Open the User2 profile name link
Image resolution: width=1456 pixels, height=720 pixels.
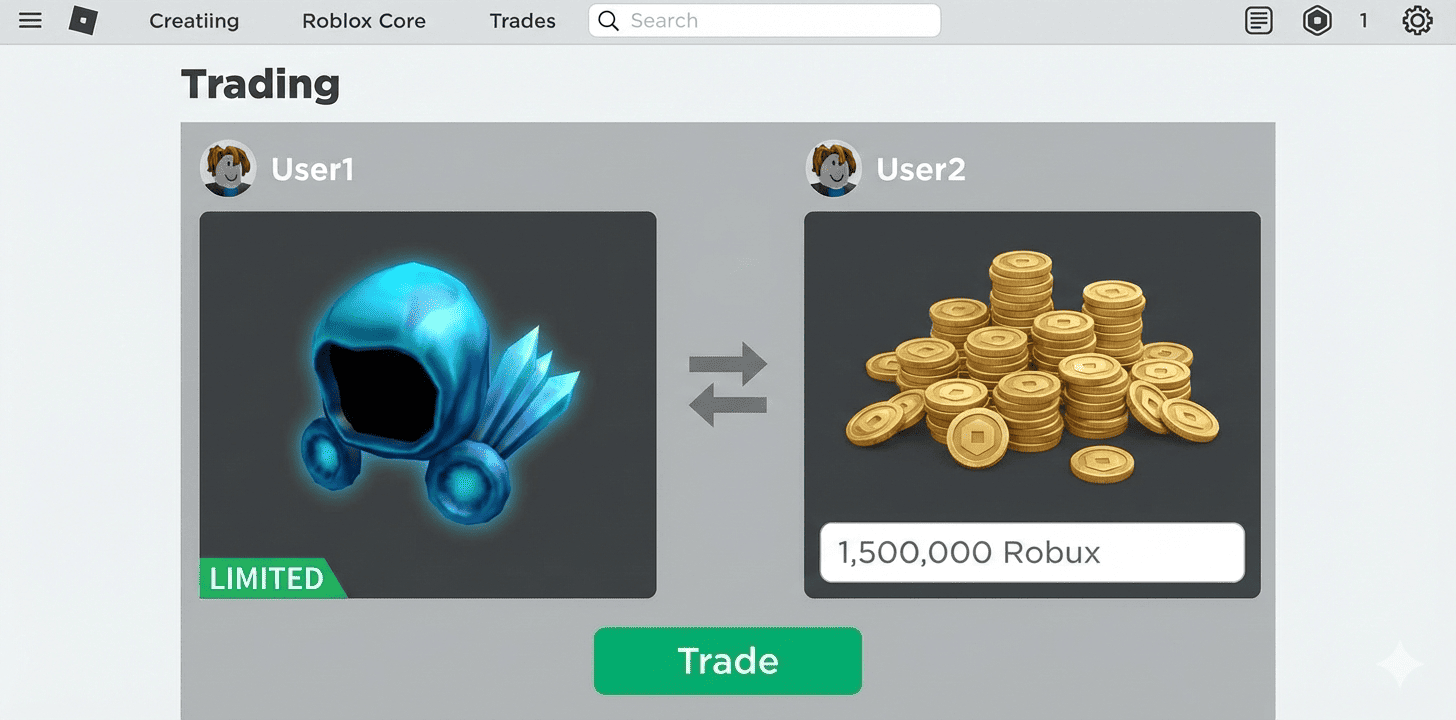click(x=921, y=169)
